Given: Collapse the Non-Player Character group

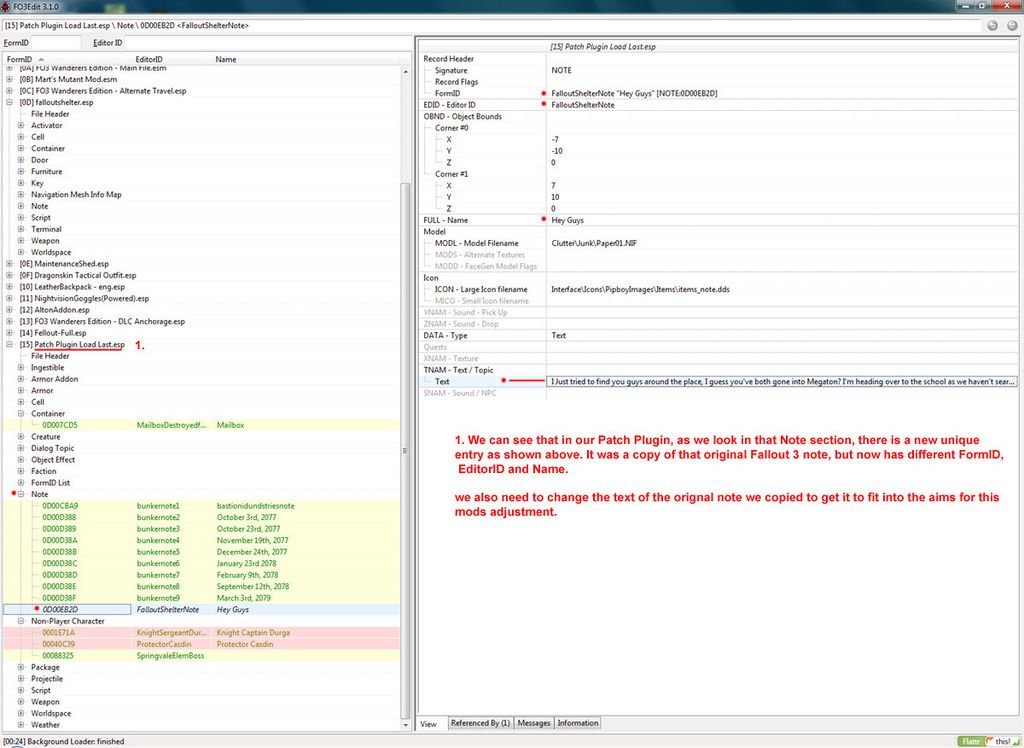Looking at the screenshot, I should click(21, 621).
